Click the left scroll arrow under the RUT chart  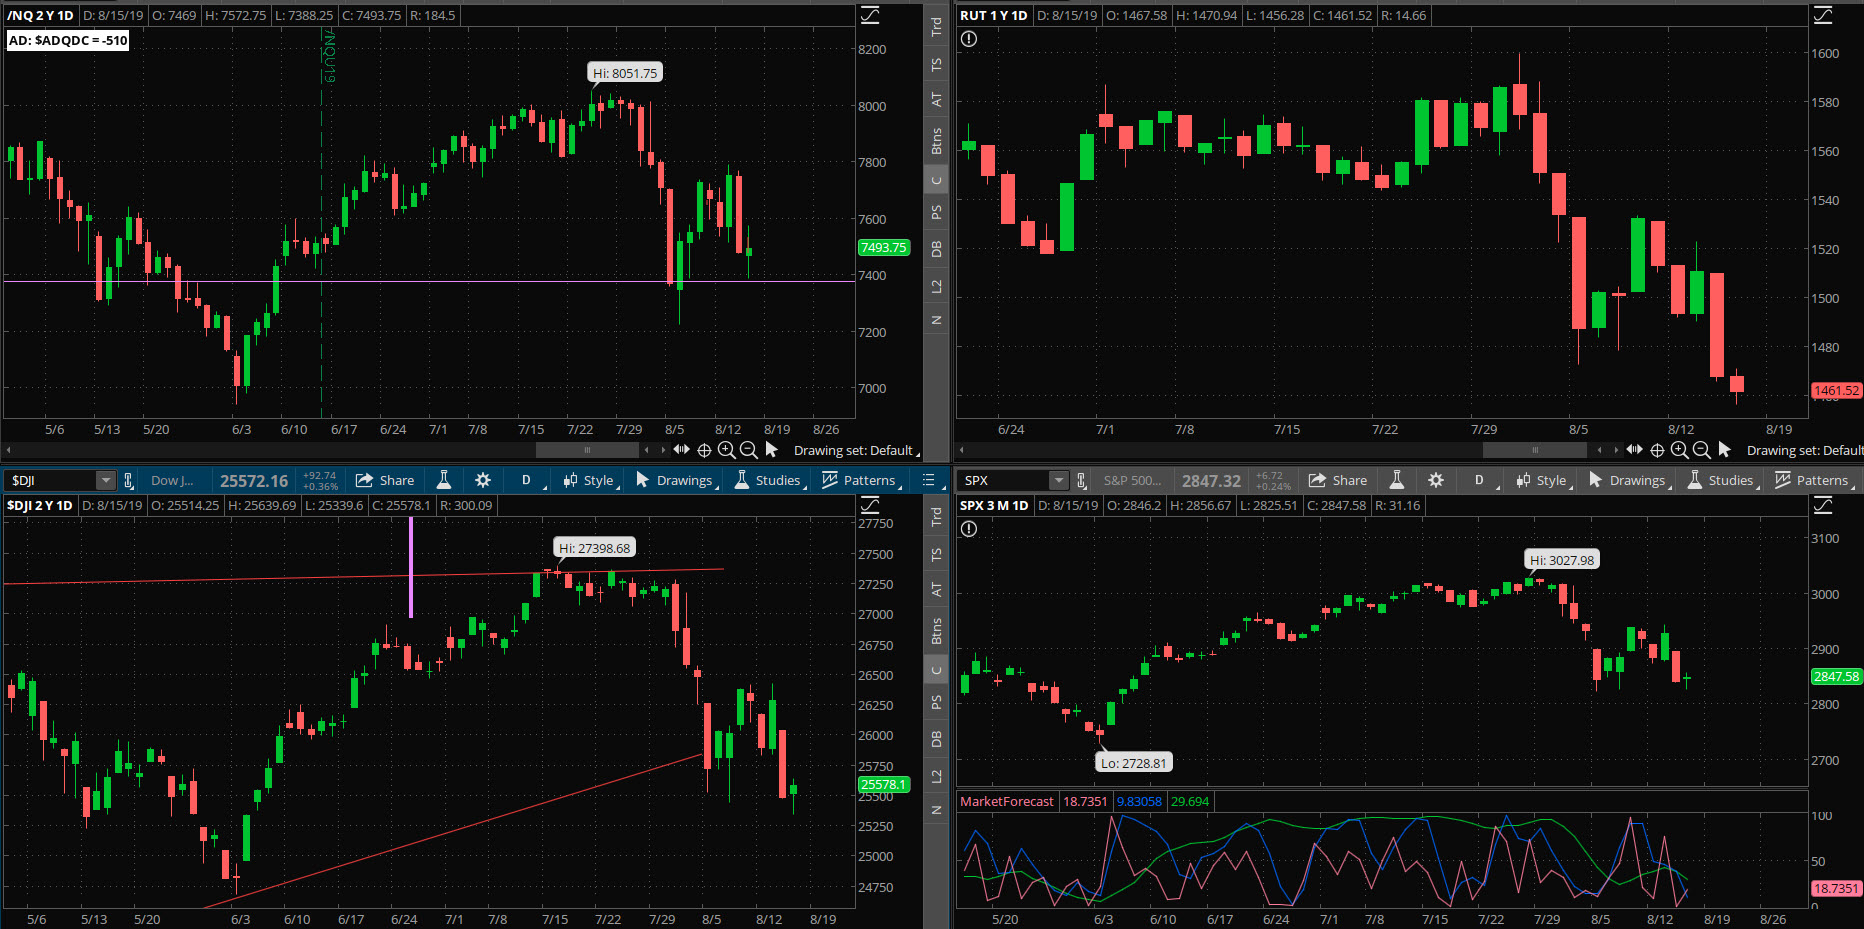point(961,451)
